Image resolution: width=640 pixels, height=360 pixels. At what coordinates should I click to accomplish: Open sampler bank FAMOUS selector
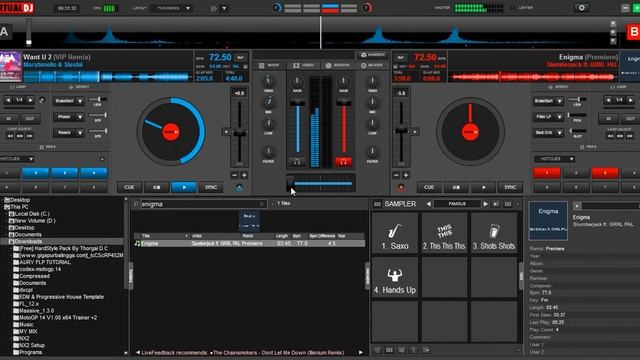tap(457, 204)
